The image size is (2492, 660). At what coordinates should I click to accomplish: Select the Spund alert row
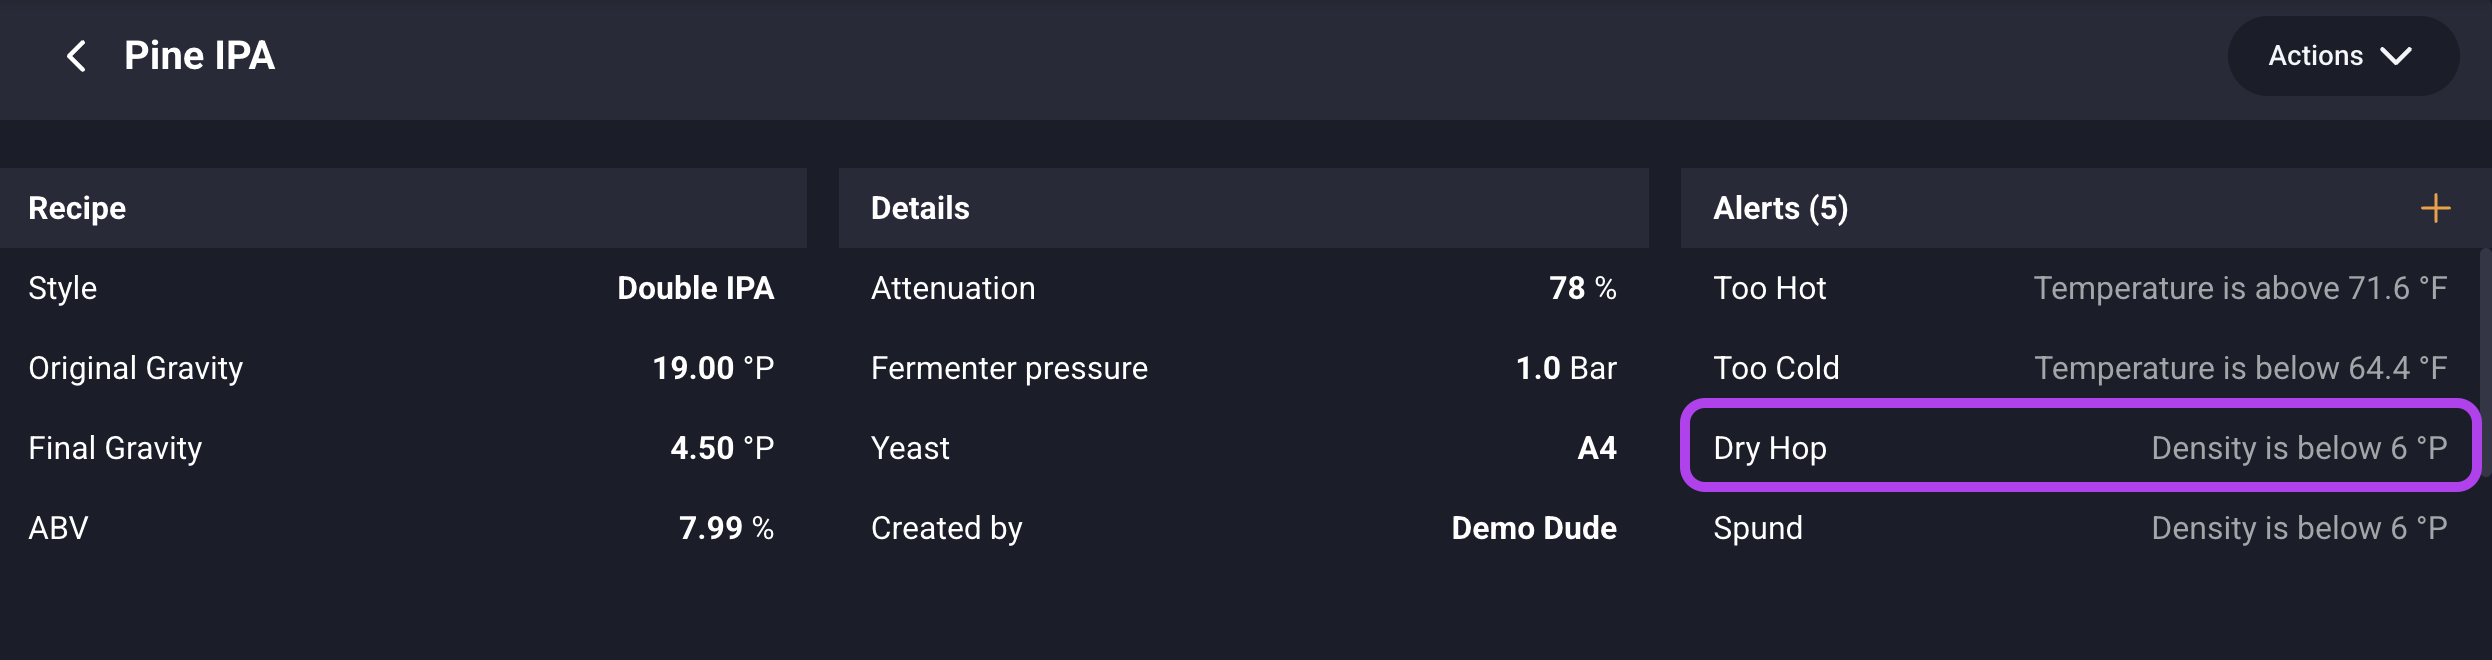[x=2080, y=528]
